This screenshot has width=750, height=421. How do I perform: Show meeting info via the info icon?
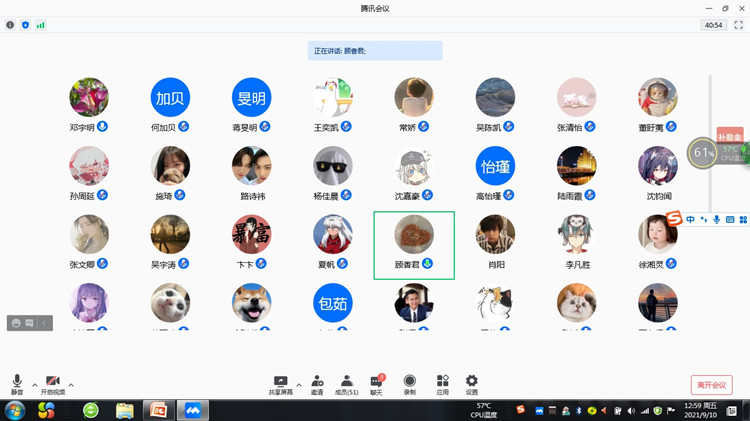pos(10,25)
